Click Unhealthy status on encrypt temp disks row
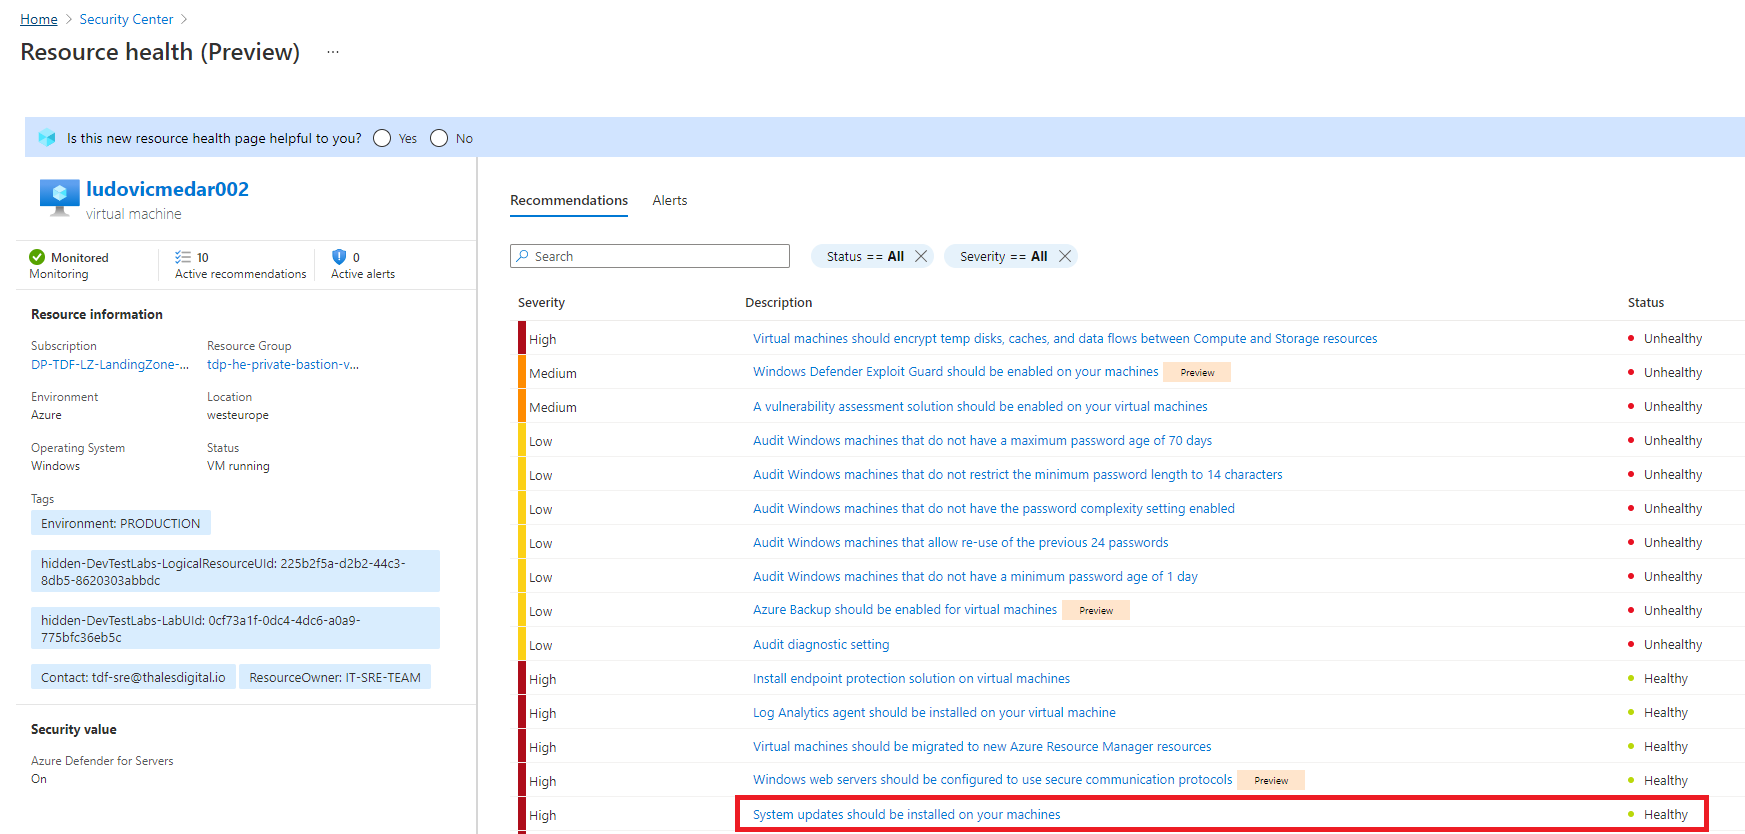This screenshot has width=1745, height=834. point(1672,338)
